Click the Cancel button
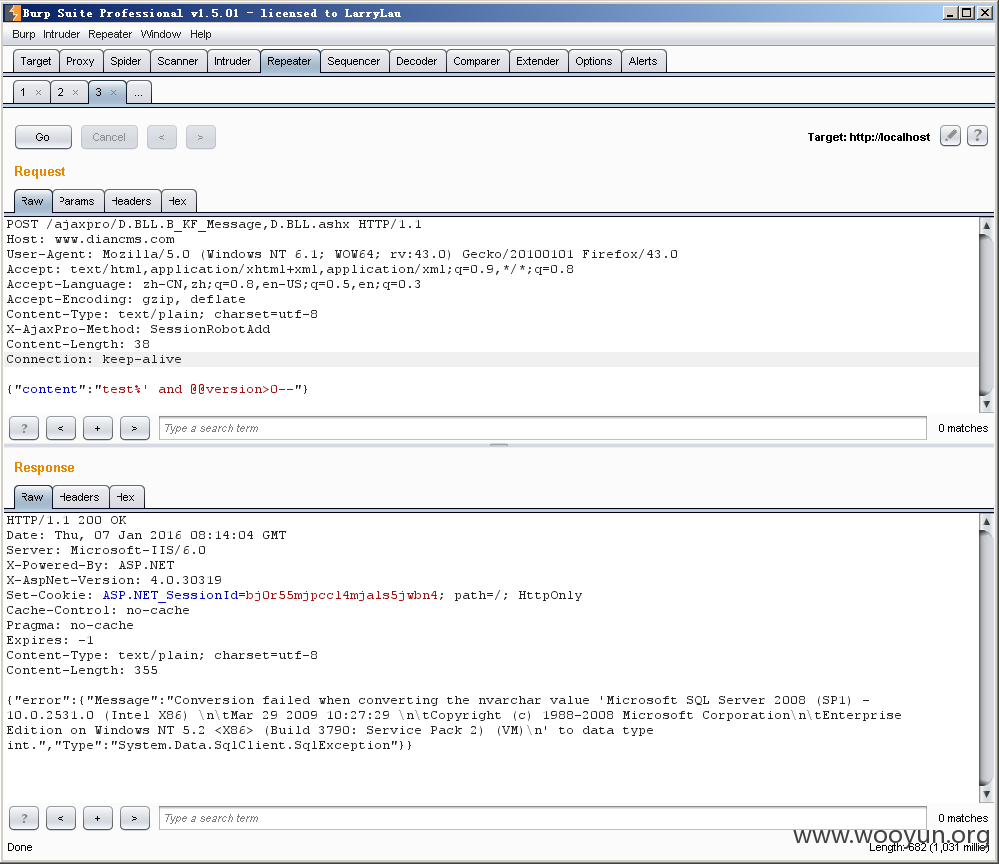 click(x=109, y=137)
